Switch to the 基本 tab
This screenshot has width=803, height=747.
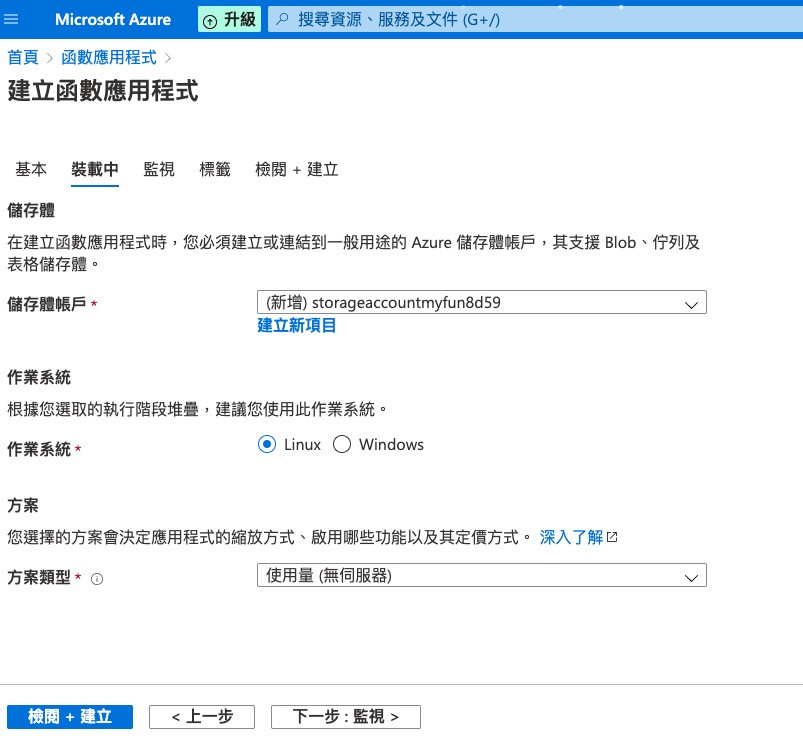(31, 169)
